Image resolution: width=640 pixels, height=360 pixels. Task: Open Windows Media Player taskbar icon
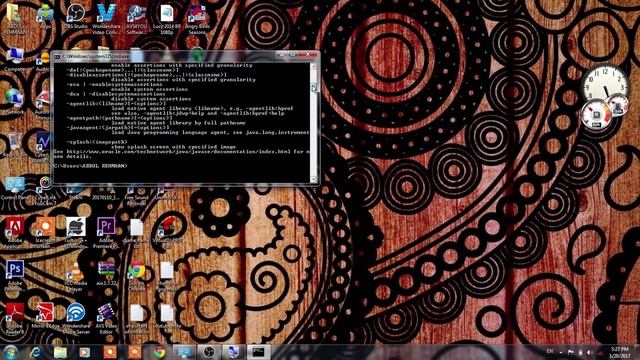(x=85, y=352)
